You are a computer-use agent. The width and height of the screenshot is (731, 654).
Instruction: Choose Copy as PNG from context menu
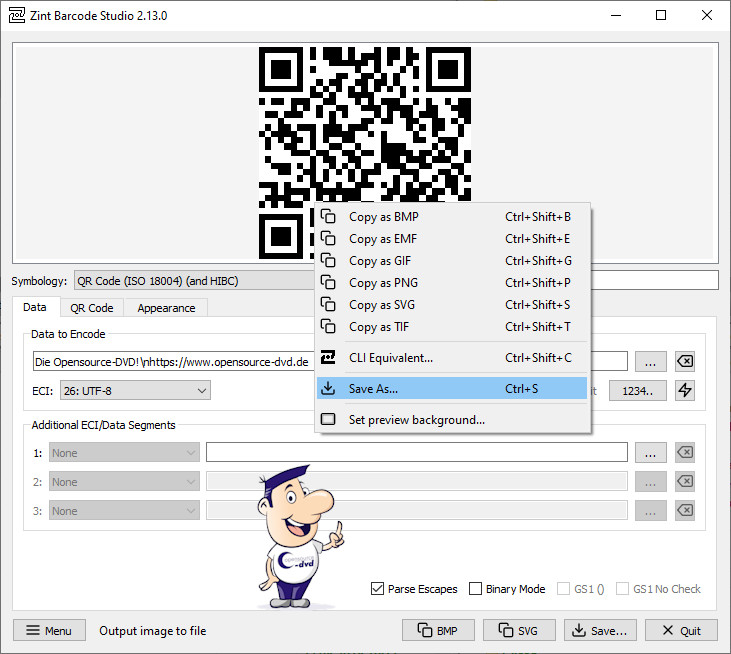pyautogui.click(x=383, y=283)
